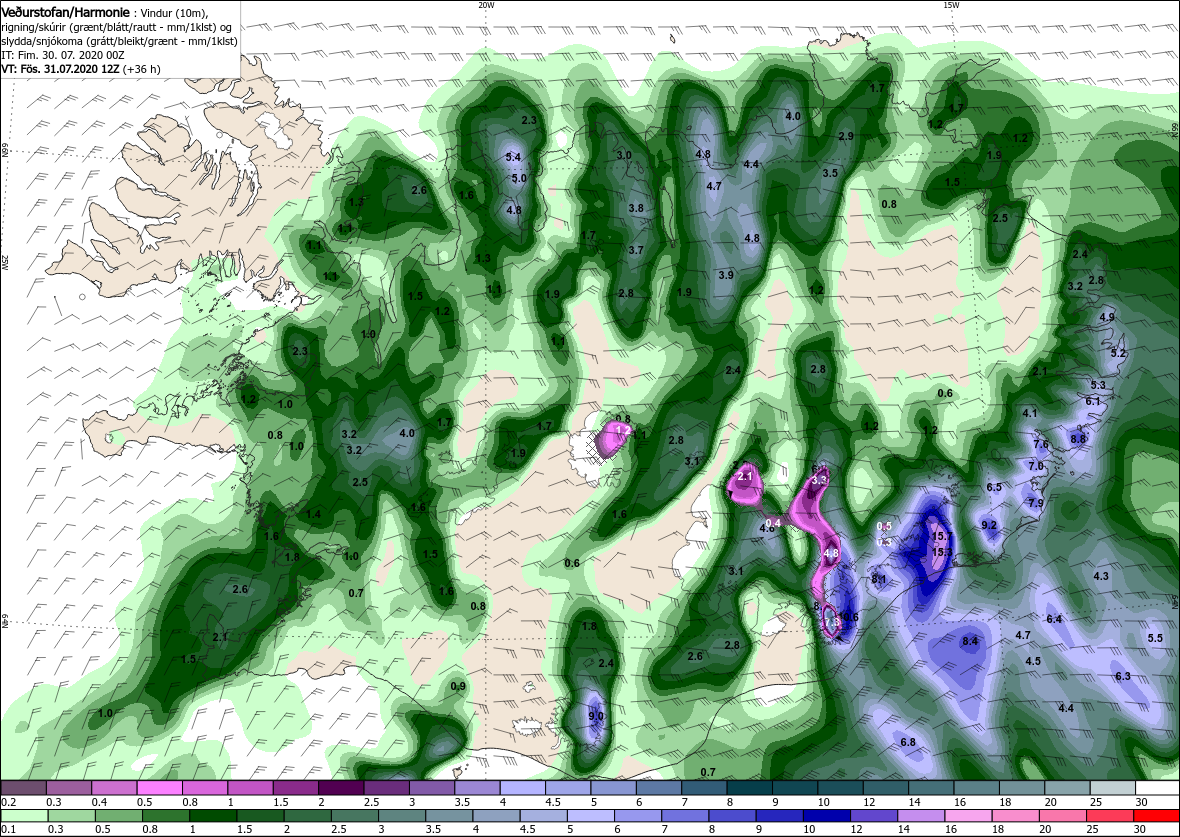Select the 3.8 precipitation value
1180x837 pixels.
pyautogui.click(x=636, y=208)
